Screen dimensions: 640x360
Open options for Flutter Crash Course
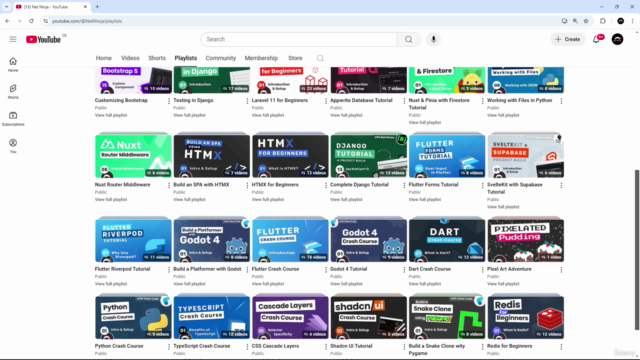[326, 270]
